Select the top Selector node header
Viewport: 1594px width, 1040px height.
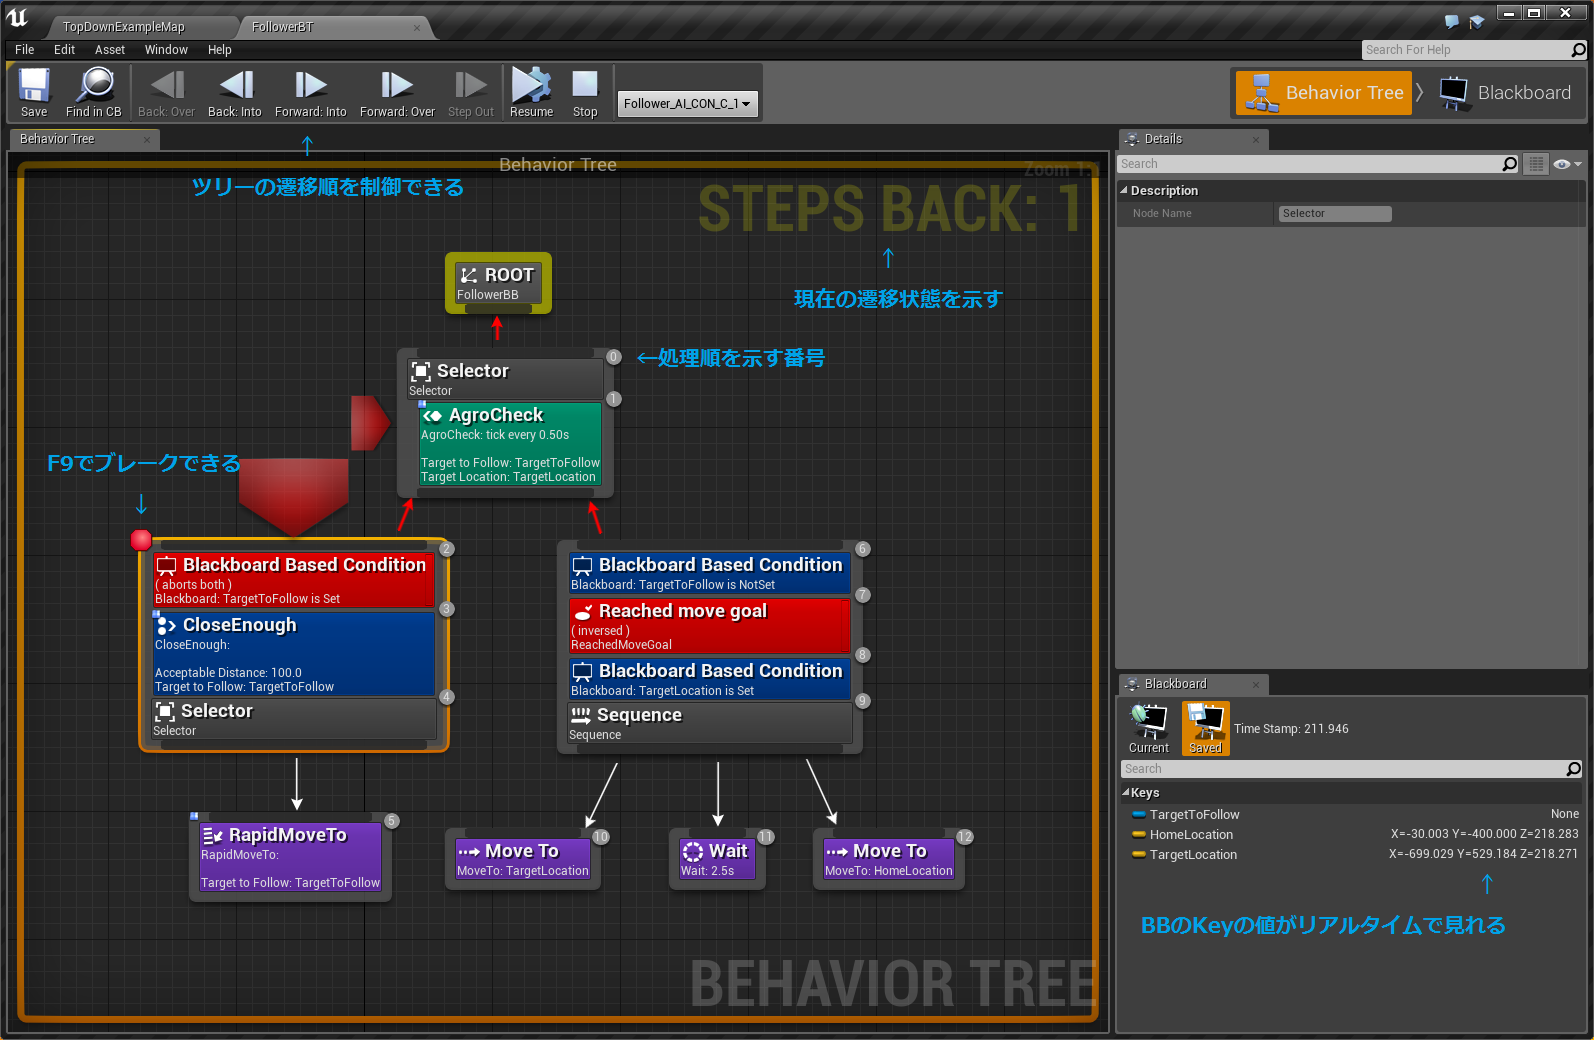click(505, 378)
